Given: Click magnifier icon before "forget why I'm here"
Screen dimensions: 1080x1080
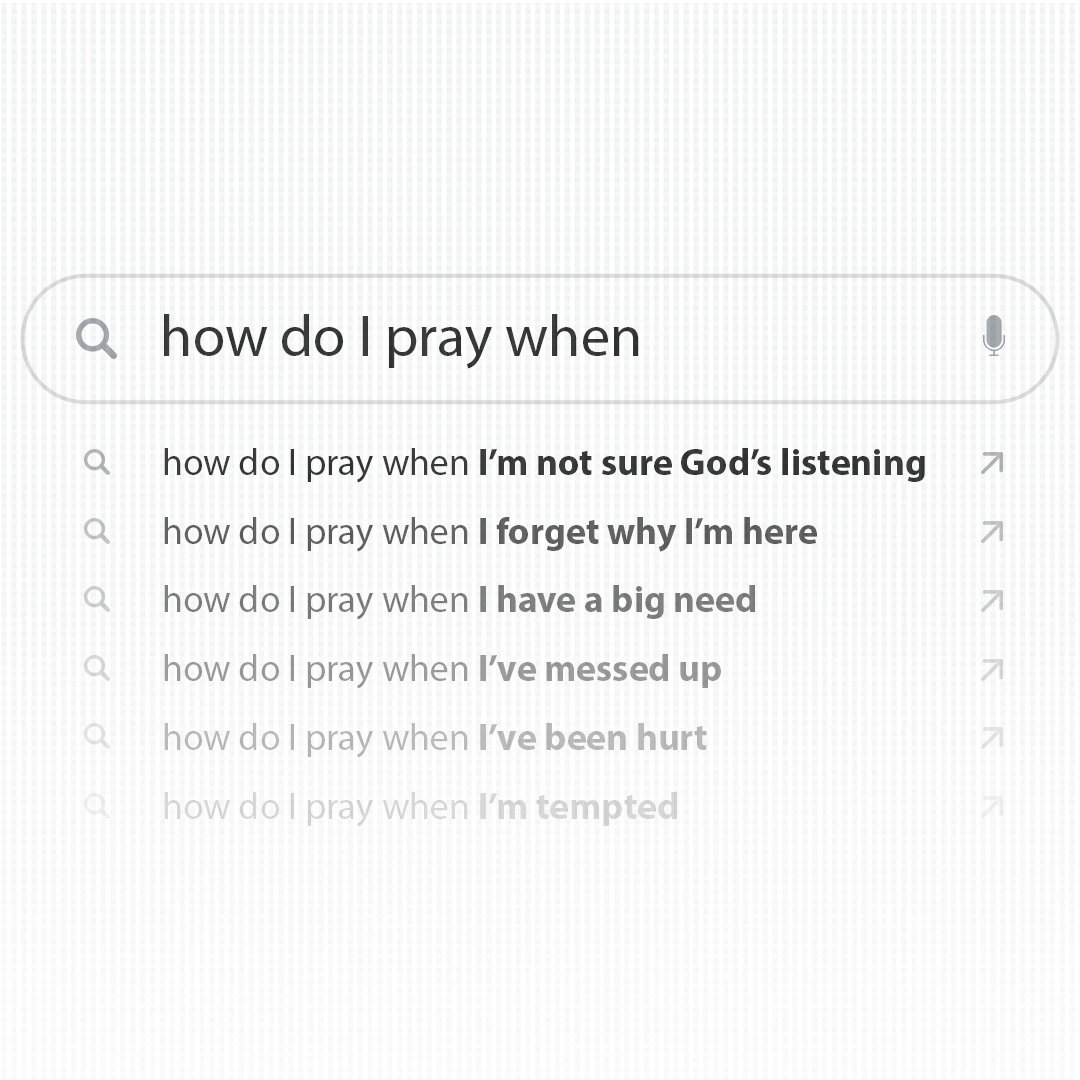Looking at the screenshot, I should coord(97,531).
